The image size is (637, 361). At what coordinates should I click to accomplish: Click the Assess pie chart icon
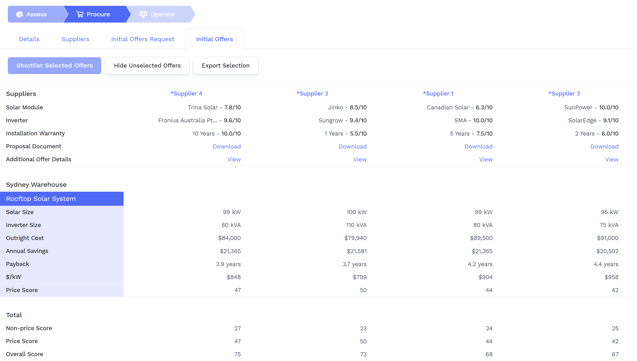pos(20,14)
